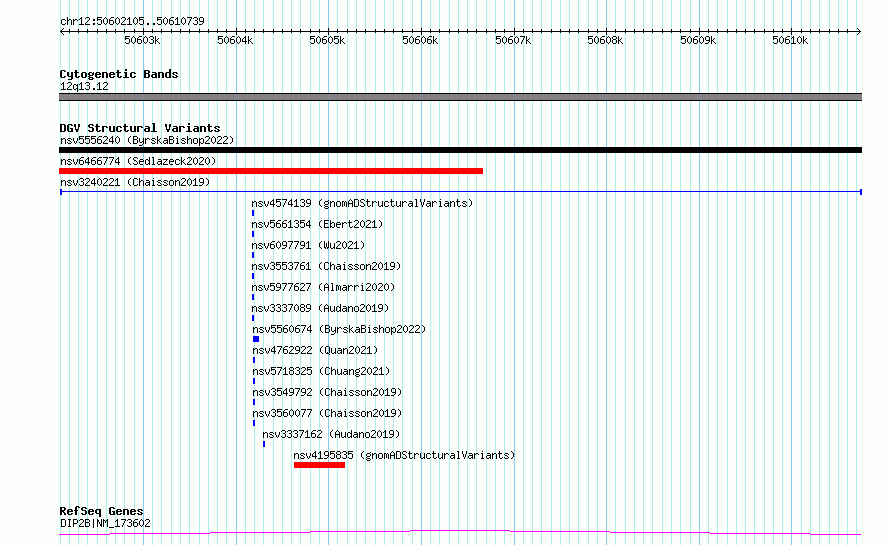This screenshot has height=545, width=890.
Task: Click the small blue marker under nsv3553761
Action: (253, 276)
